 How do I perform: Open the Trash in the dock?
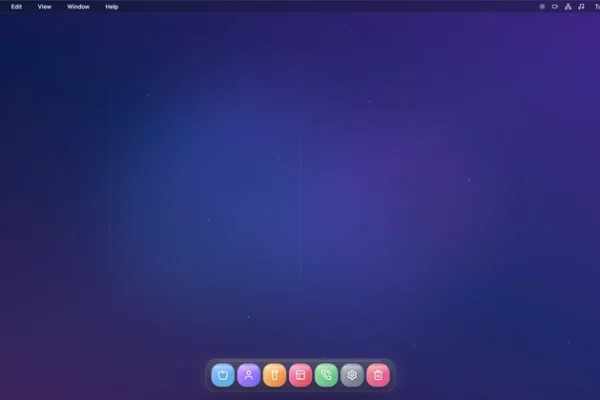click(x=378, y=375)
